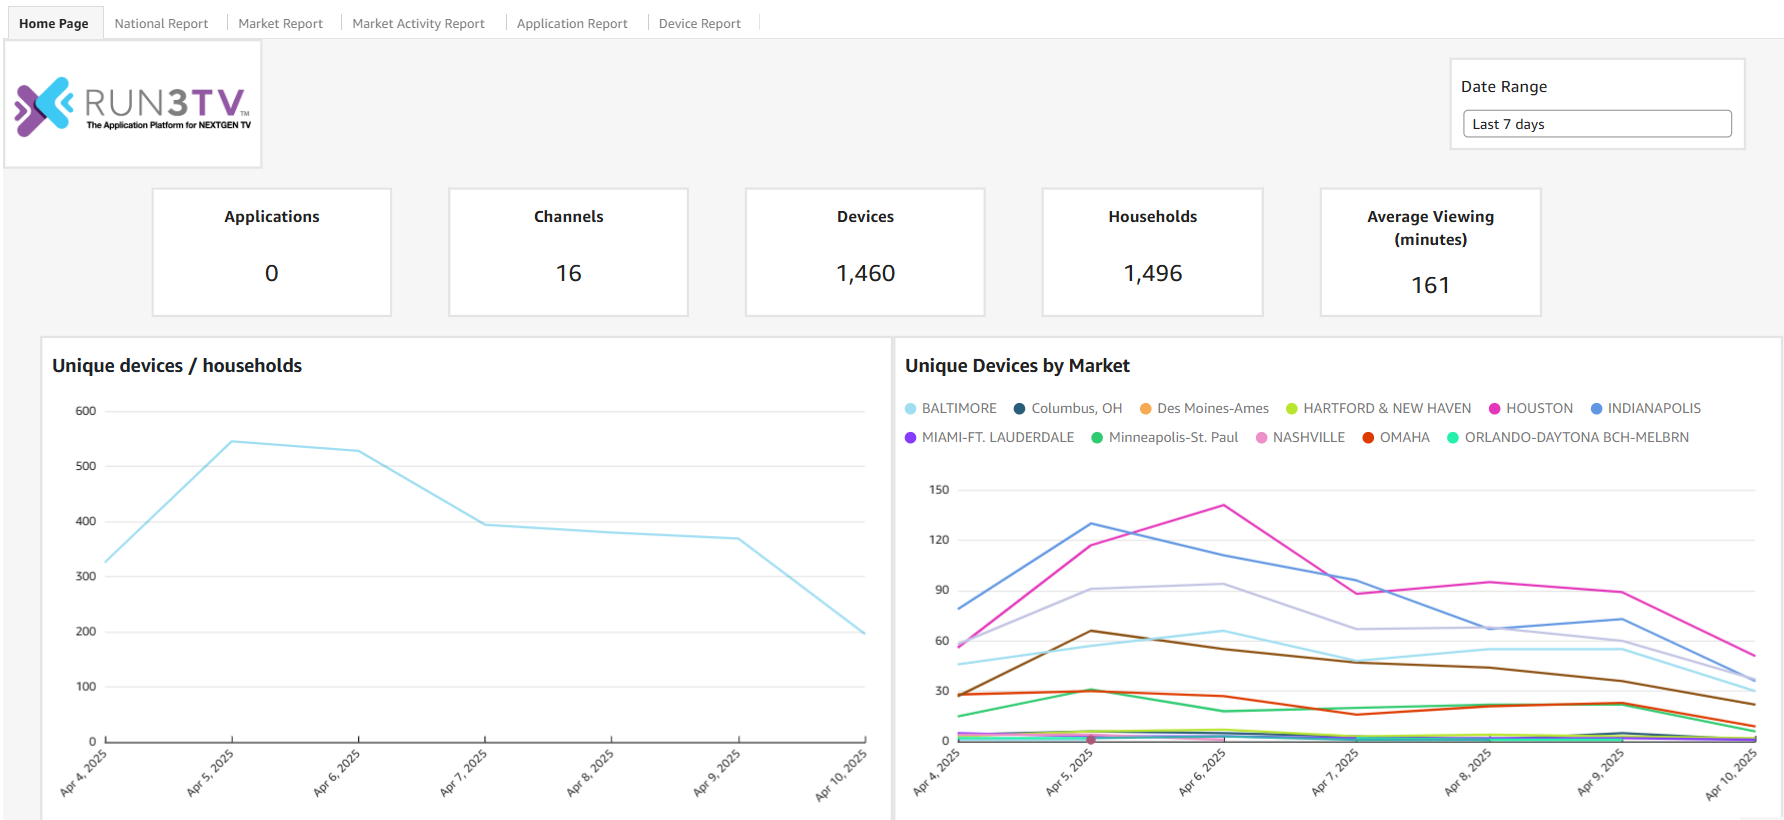
Task: Open the Device Report tab
Action: pos(699,24)
